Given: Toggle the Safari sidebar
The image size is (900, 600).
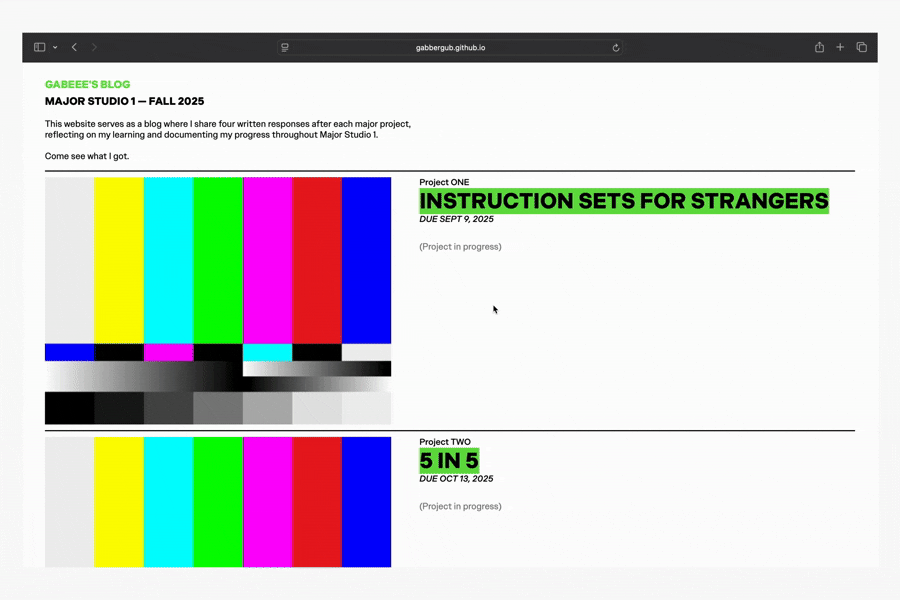Looking at the screenshot, I should tap(40, 47).
